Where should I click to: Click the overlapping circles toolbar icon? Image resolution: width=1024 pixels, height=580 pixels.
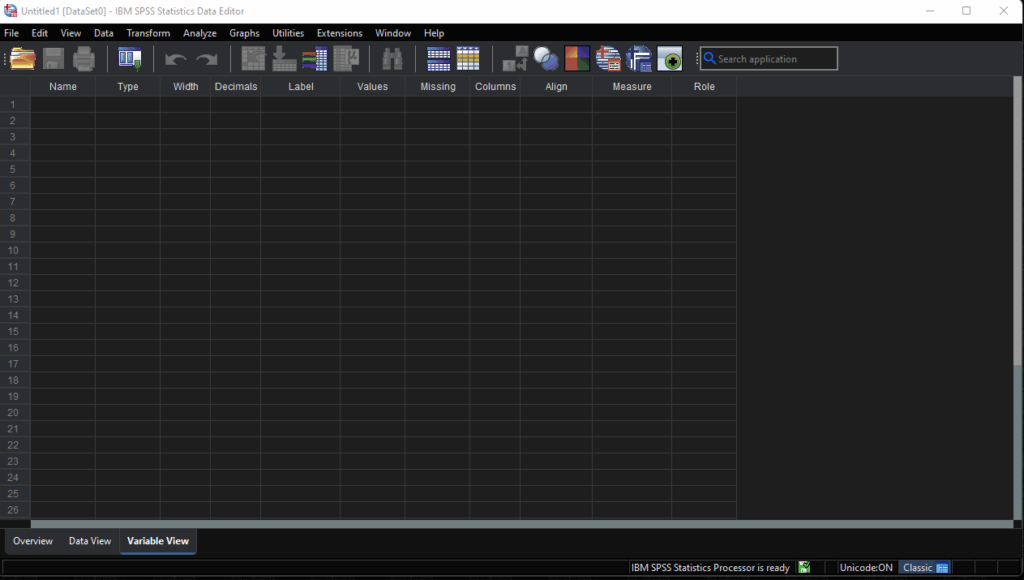(546, 59)
